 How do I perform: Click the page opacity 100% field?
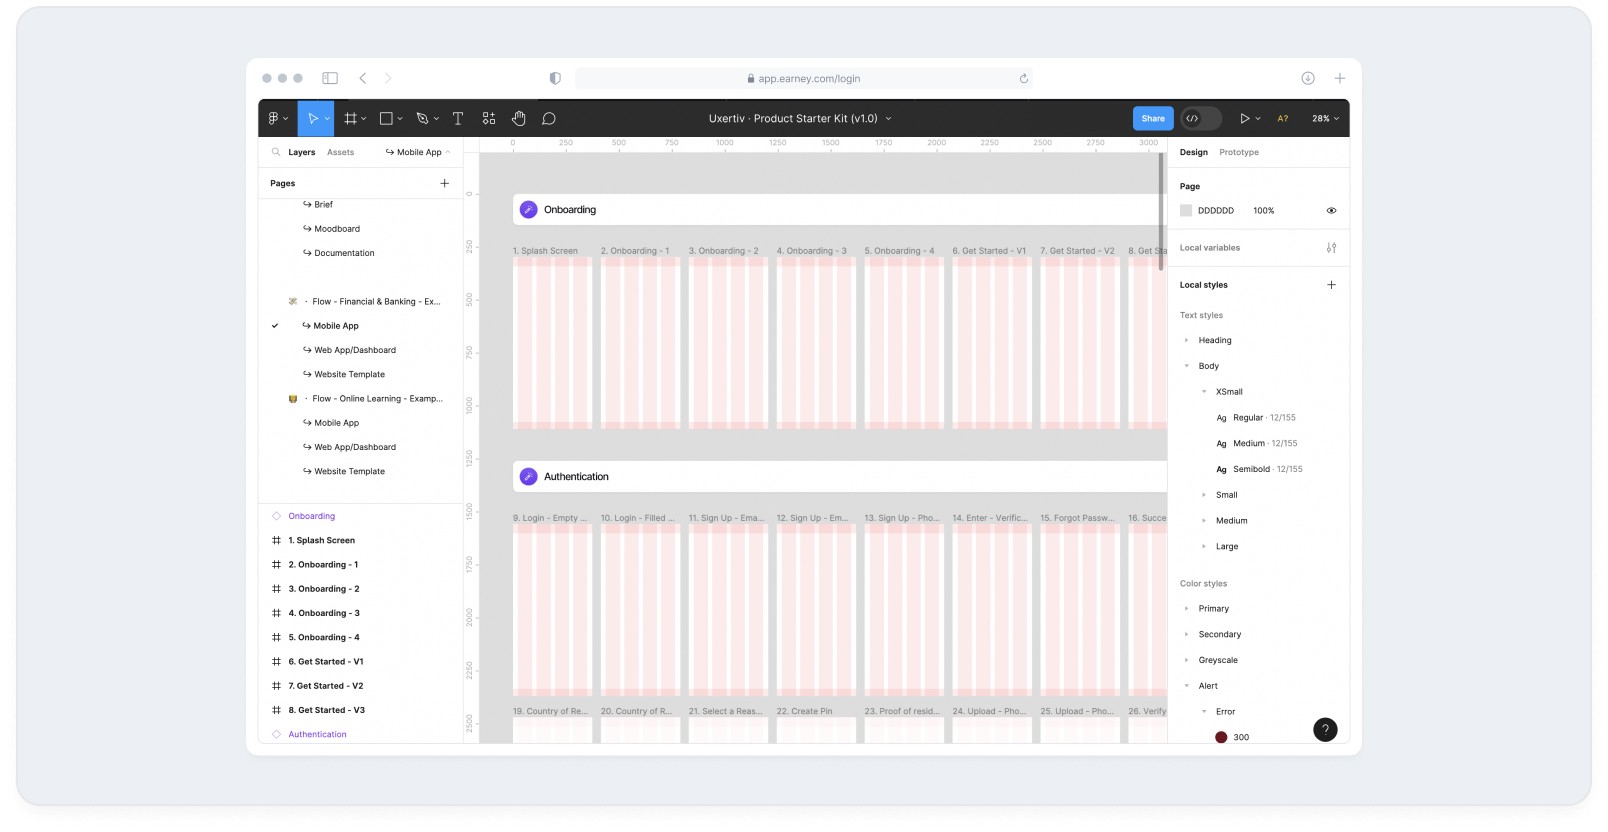[1264, 211]
